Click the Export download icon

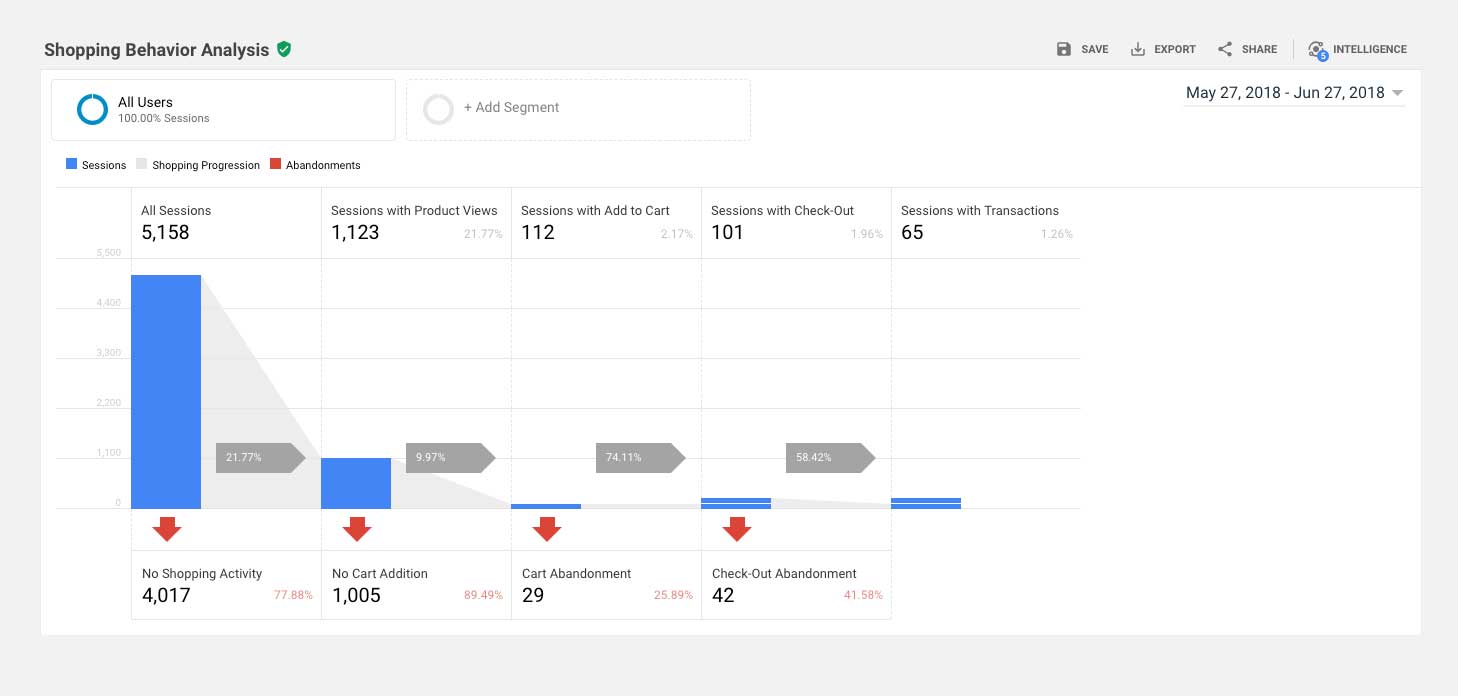click(1137, 49)
